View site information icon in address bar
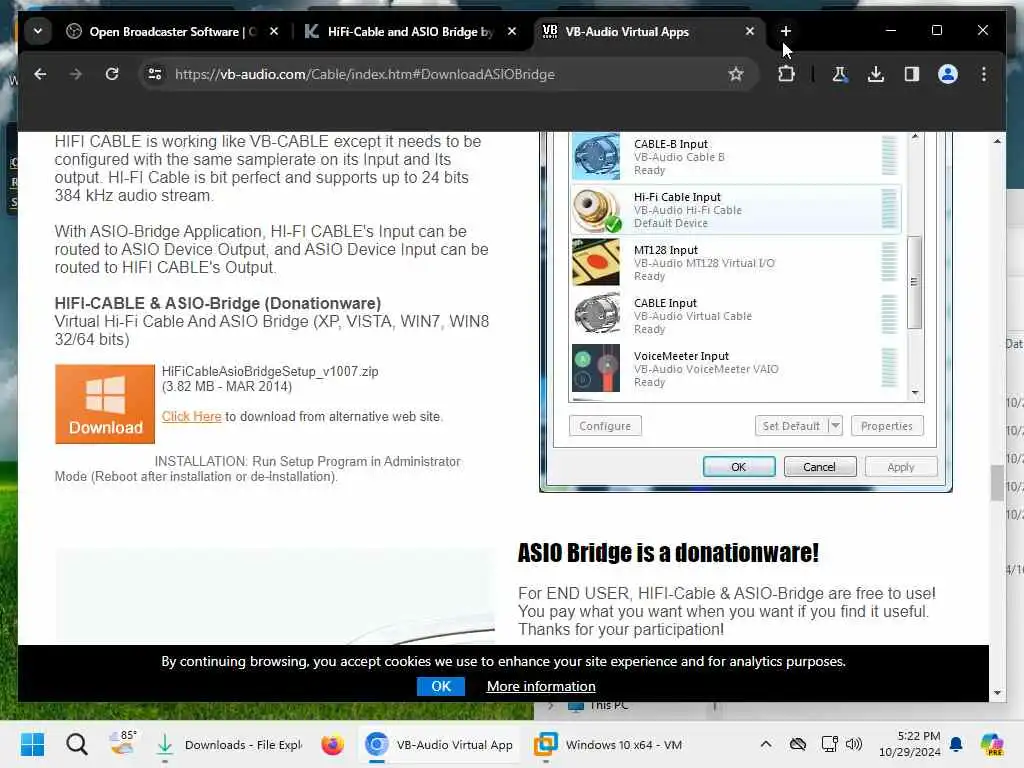 pos(155,74)
